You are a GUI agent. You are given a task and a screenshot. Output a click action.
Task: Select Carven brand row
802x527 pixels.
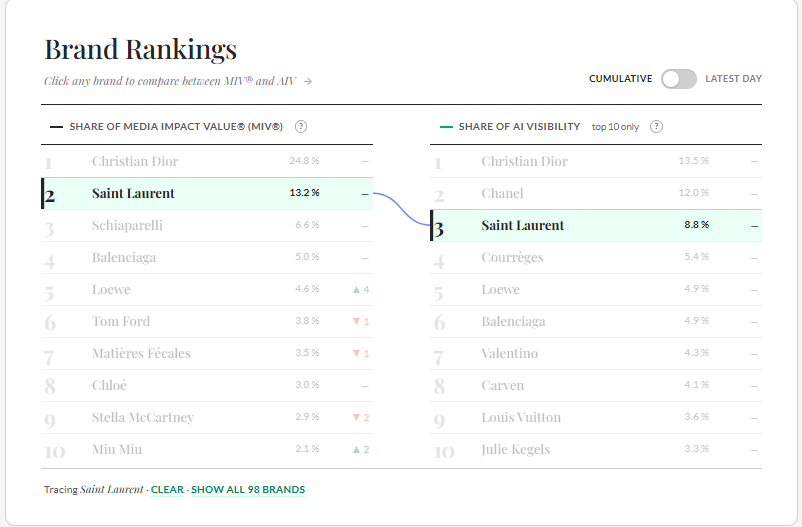[x=596, y=385]
